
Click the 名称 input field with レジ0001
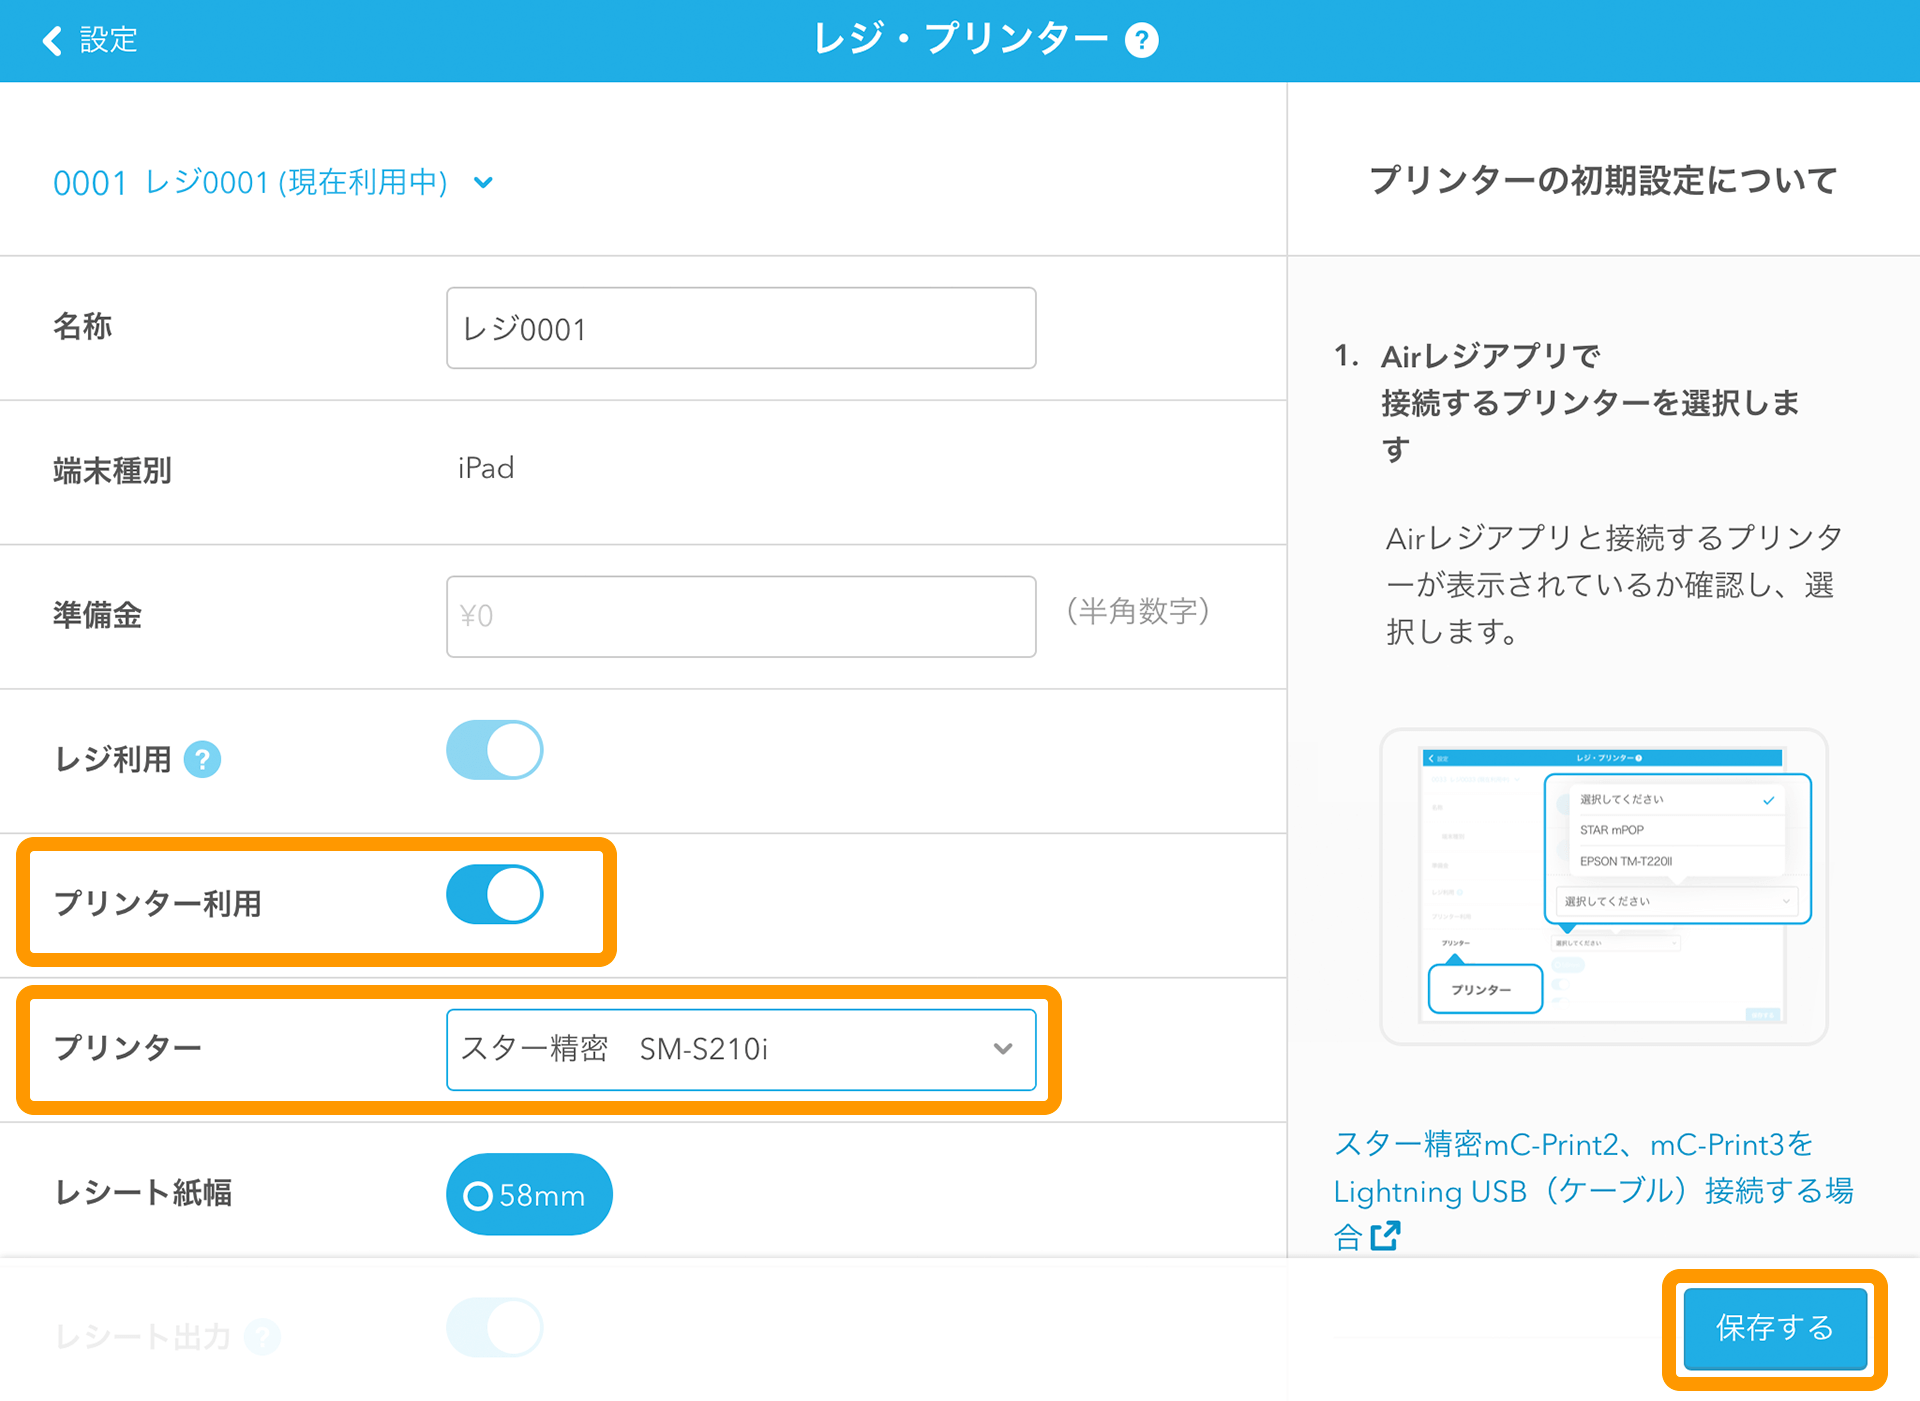pyautogui.click(x=741, y=328)
